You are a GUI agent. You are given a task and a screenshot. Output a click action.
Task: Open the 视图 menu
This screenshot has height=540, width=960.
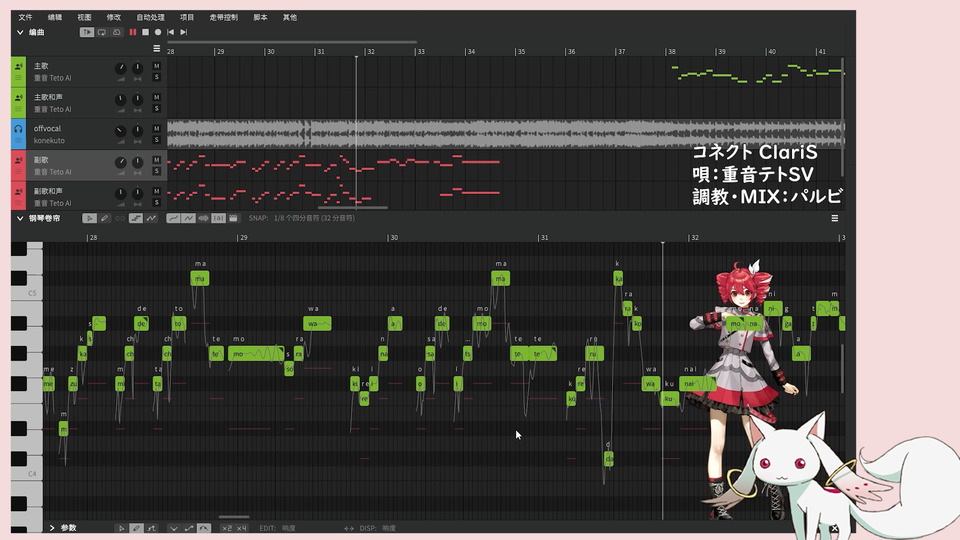pos(84,17)
